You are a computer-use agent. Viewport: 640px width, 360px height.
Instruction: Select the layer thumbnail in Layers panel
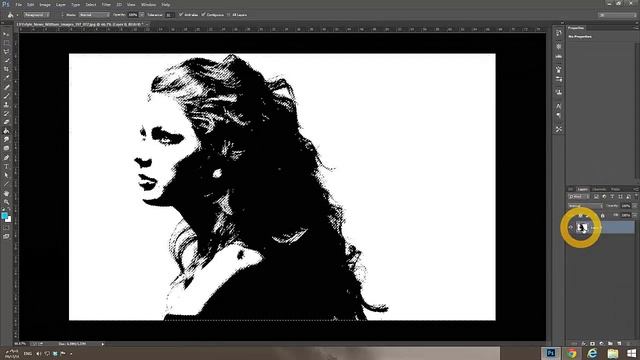[582, 227]
